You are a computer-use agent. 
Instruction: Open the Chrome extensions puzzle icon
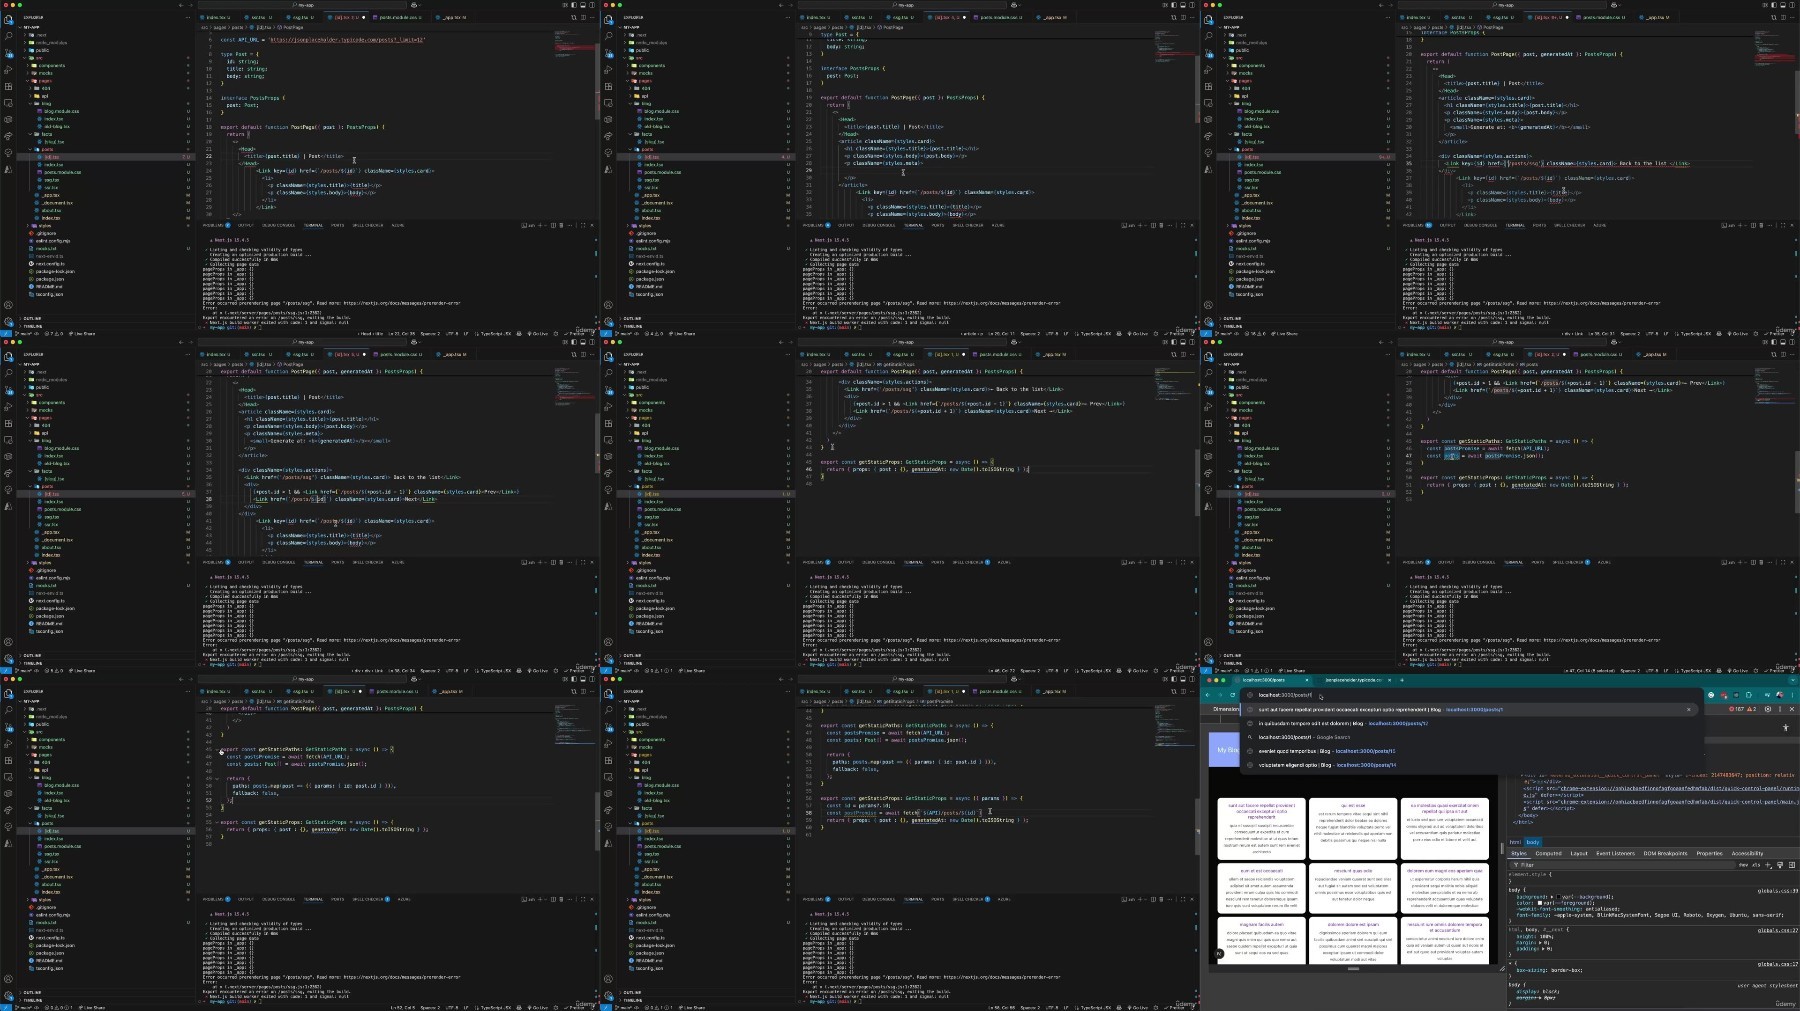coord(1749,695)
